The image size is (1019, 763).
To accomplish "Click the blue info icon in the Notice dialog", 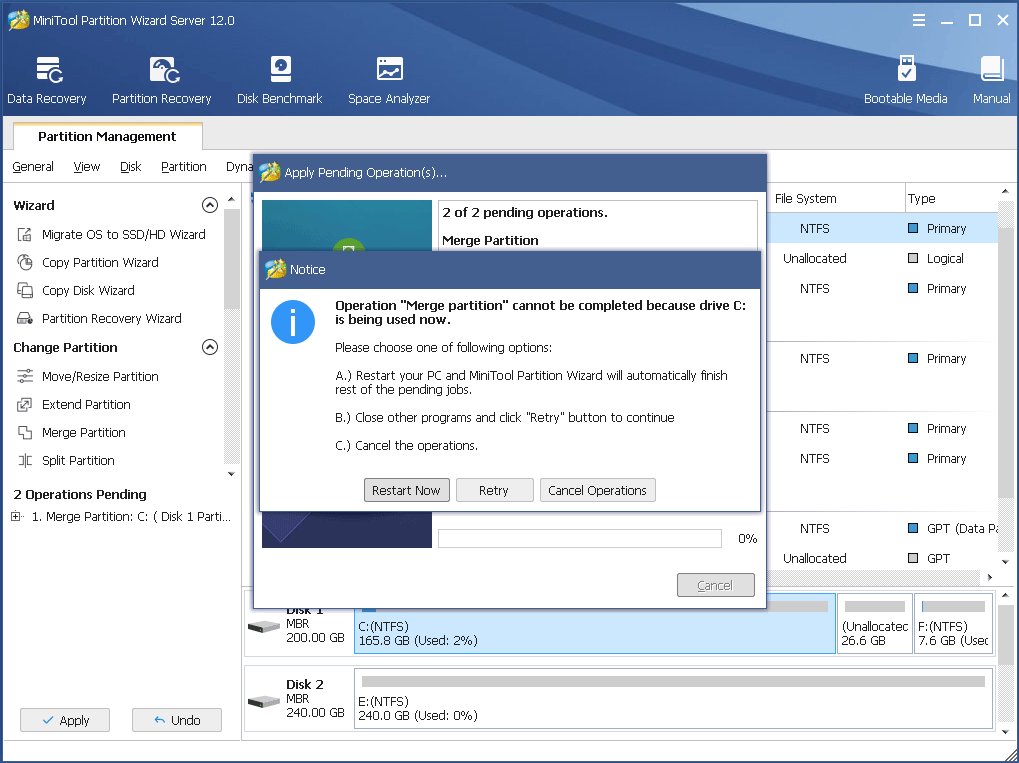I will [x=293, y=322].
